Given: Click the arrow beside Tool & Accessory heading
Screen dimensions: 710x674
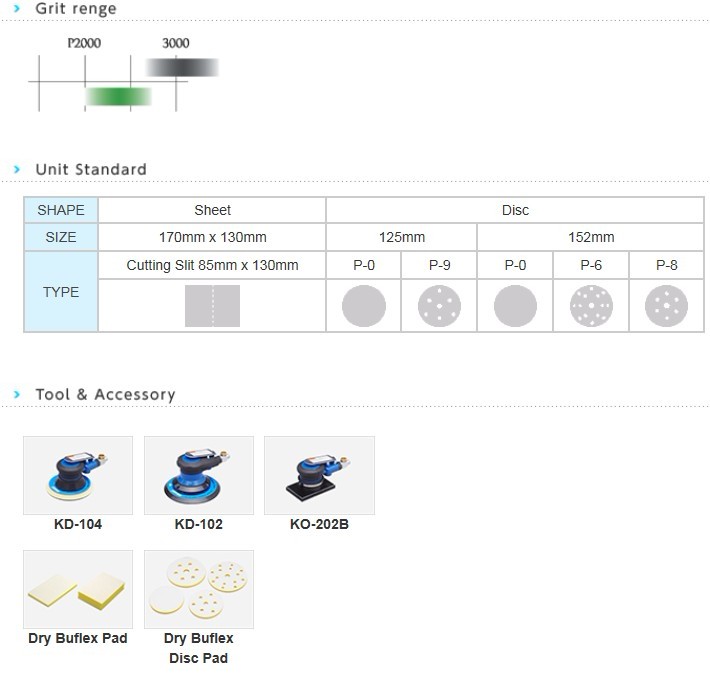Looking at the screenshot, I should click(17, 394).
